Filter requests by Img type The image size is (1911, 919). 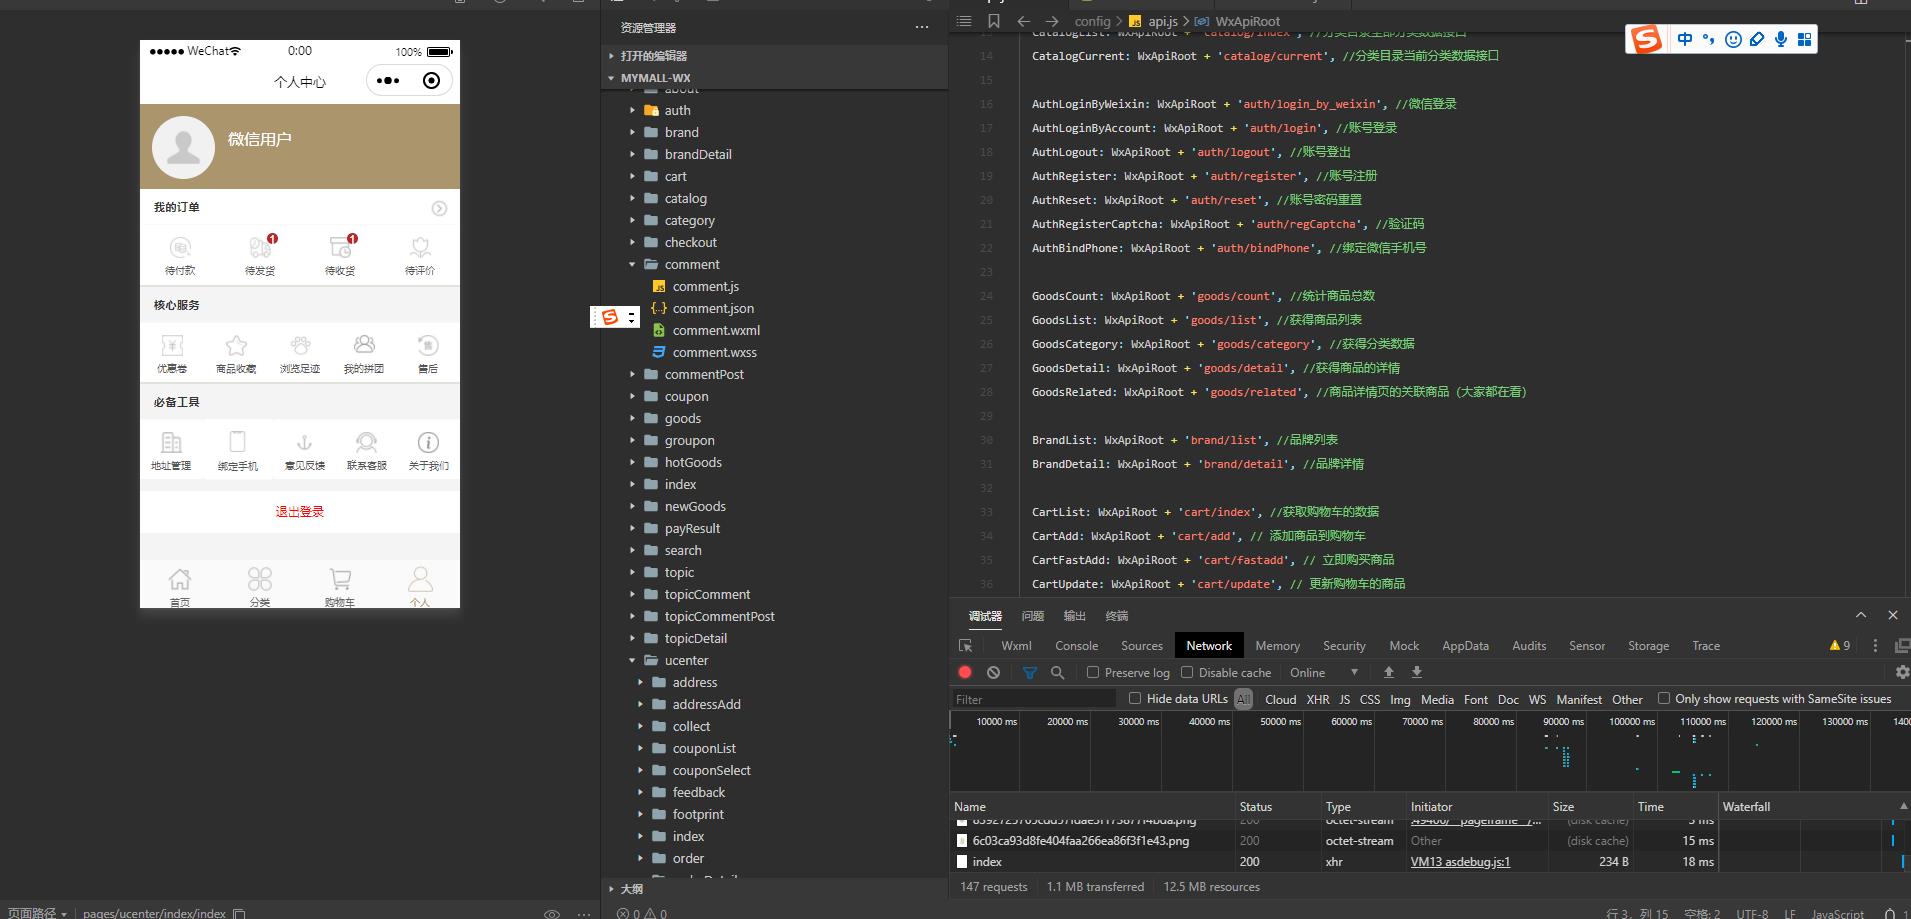[x=1400, y=699]
